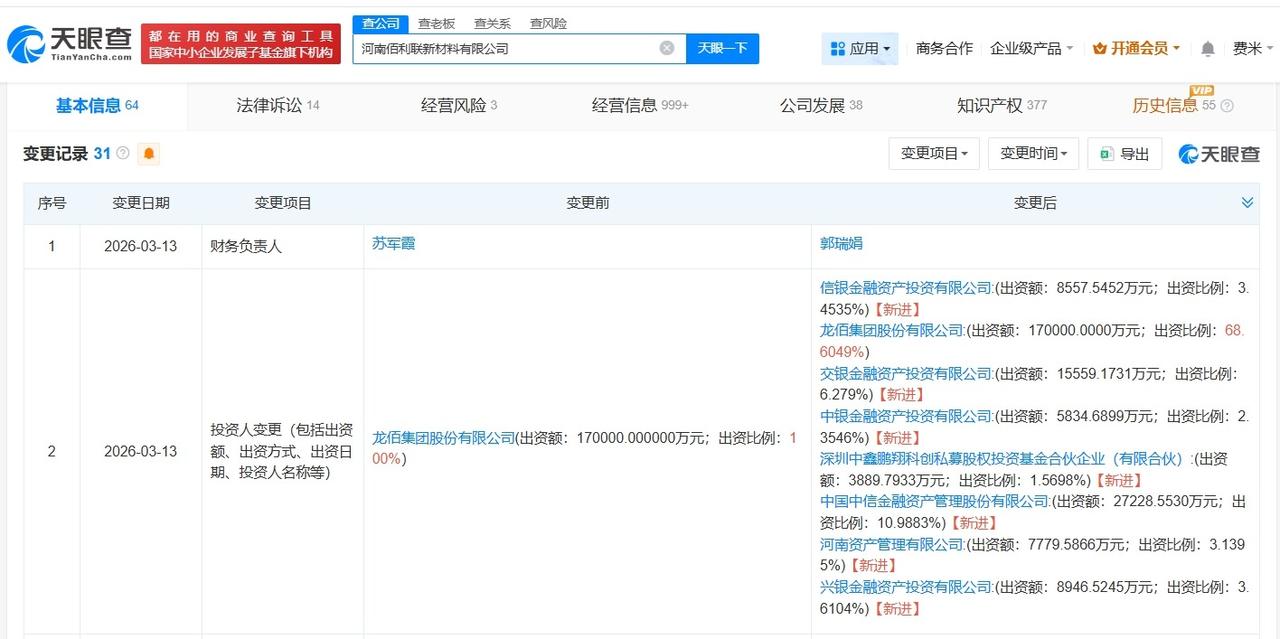Click the 天眼一下 search button
Viewport: 1280px width, 639px height.
[x=722, y=47]
